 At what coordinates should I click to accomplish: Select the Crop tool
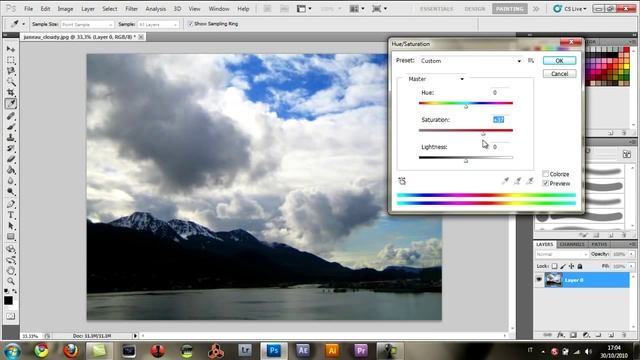click(11, 93)
